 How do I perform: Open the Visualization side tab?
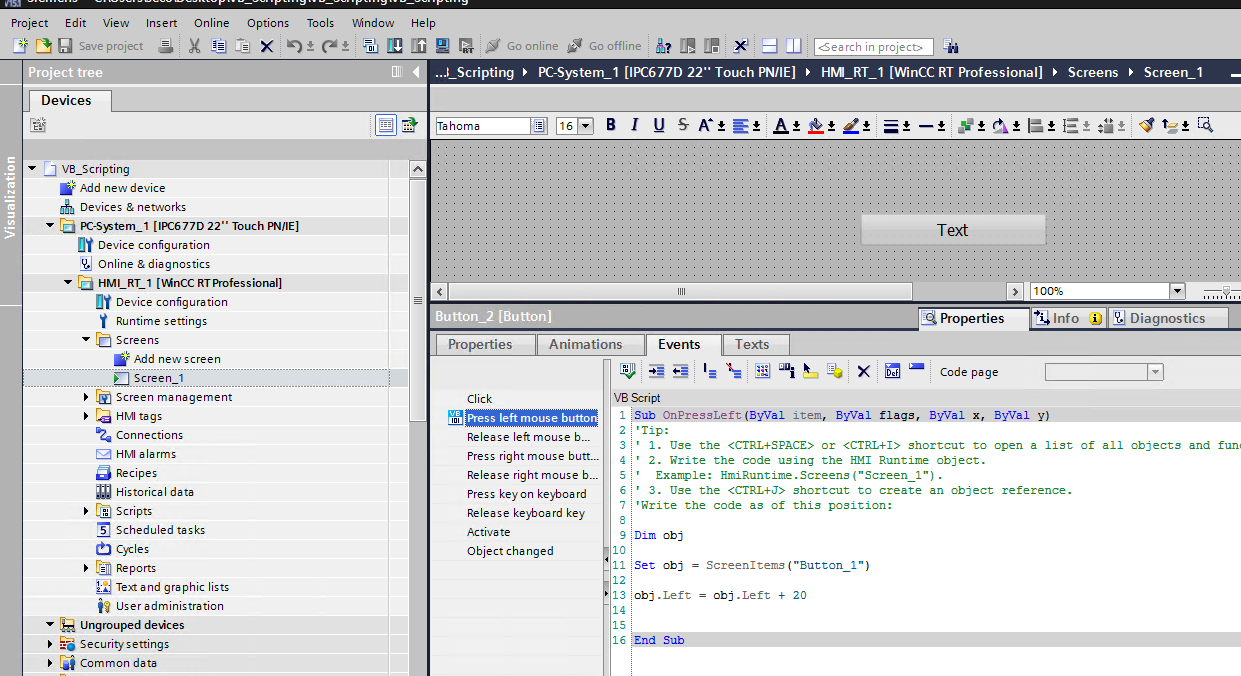[x=11, y=197]
